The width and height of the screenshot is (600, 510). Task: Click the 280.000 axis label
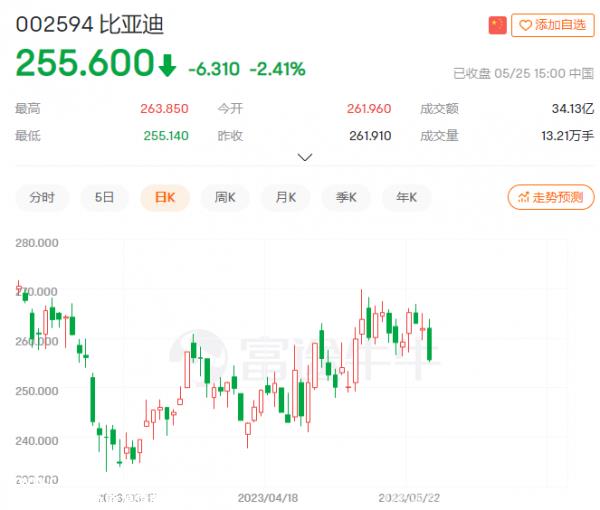pyautogui.click(x=37, y=243)
